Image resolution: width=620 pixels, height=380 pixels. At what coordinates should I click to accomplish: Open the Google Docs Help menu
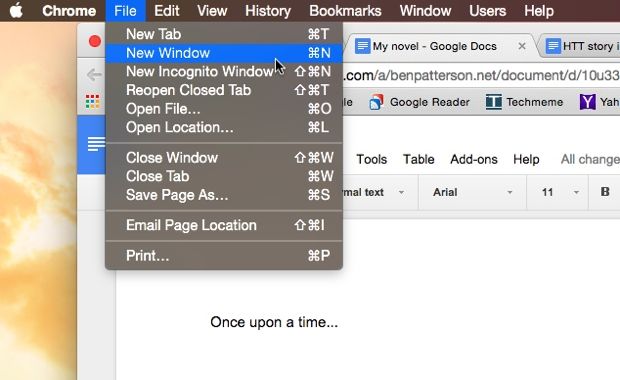coord(526,159)
